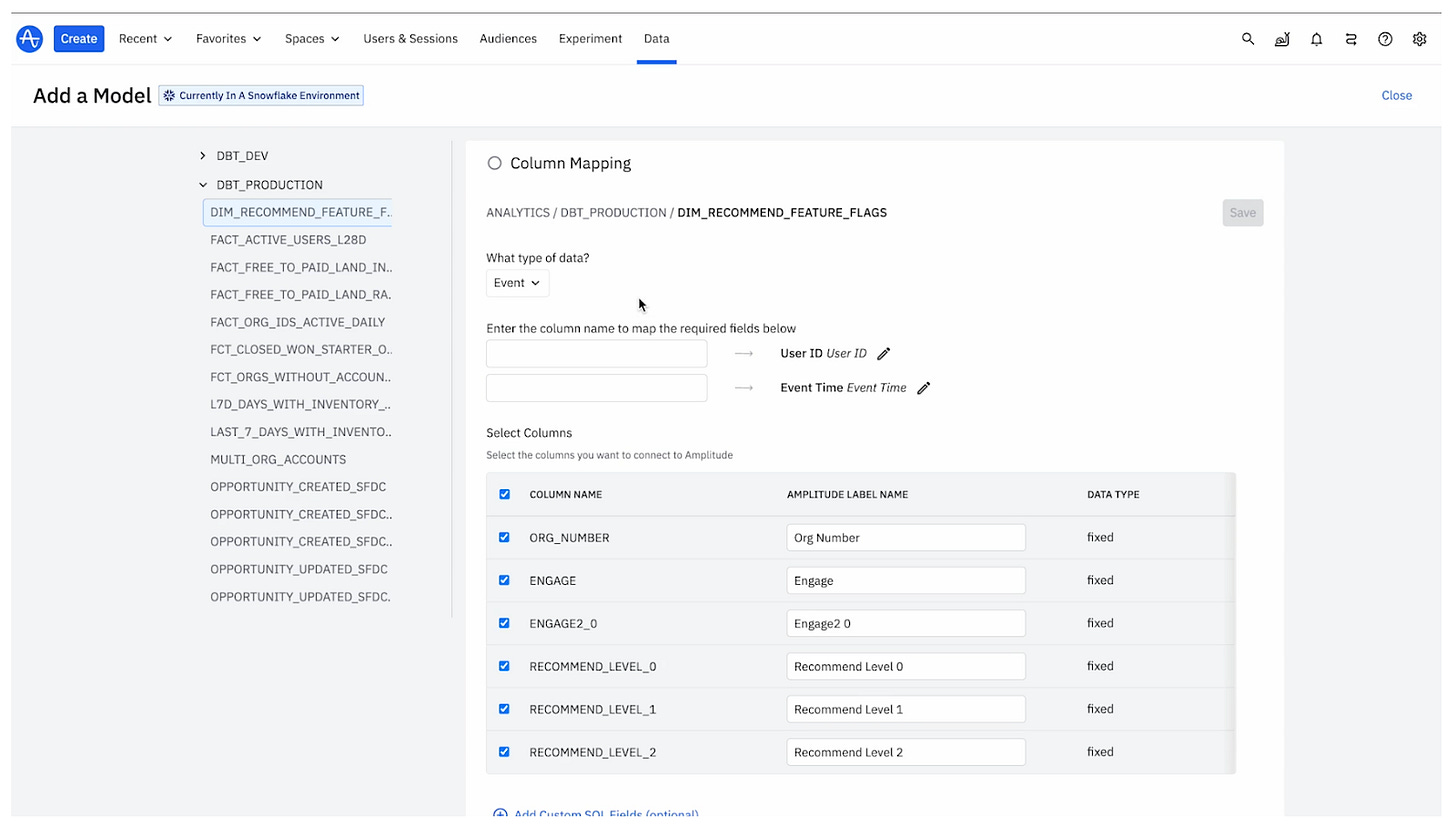Click the data transfer arrows icon
The width and height of the screenshot is (1456, 825).
coord(1351,39)
